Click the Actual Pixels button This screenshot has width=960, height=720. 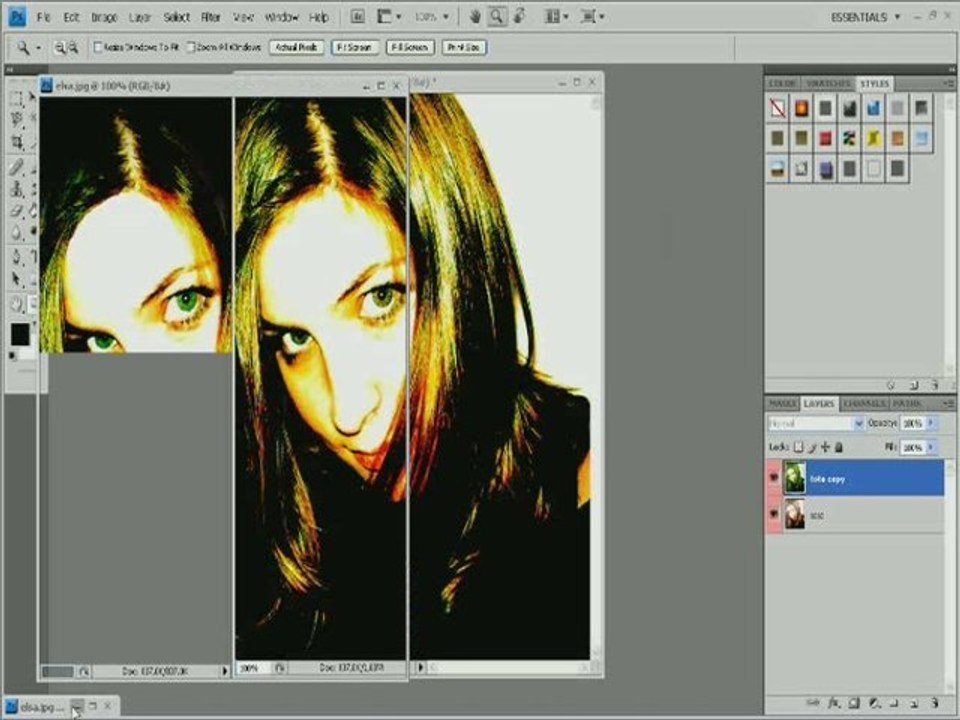pyautogui.click(x=296, y=47)
